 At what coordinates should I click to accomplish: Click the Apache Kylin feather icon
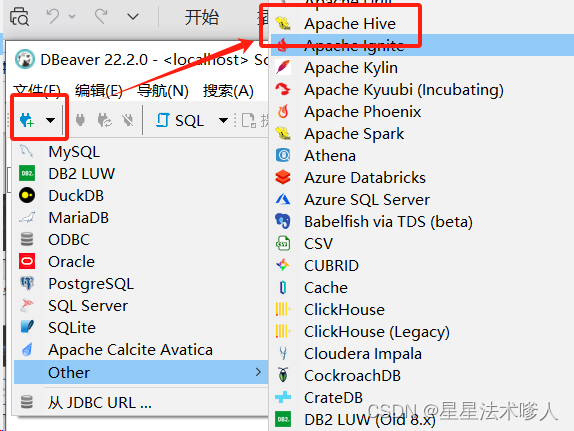point(283,67)
